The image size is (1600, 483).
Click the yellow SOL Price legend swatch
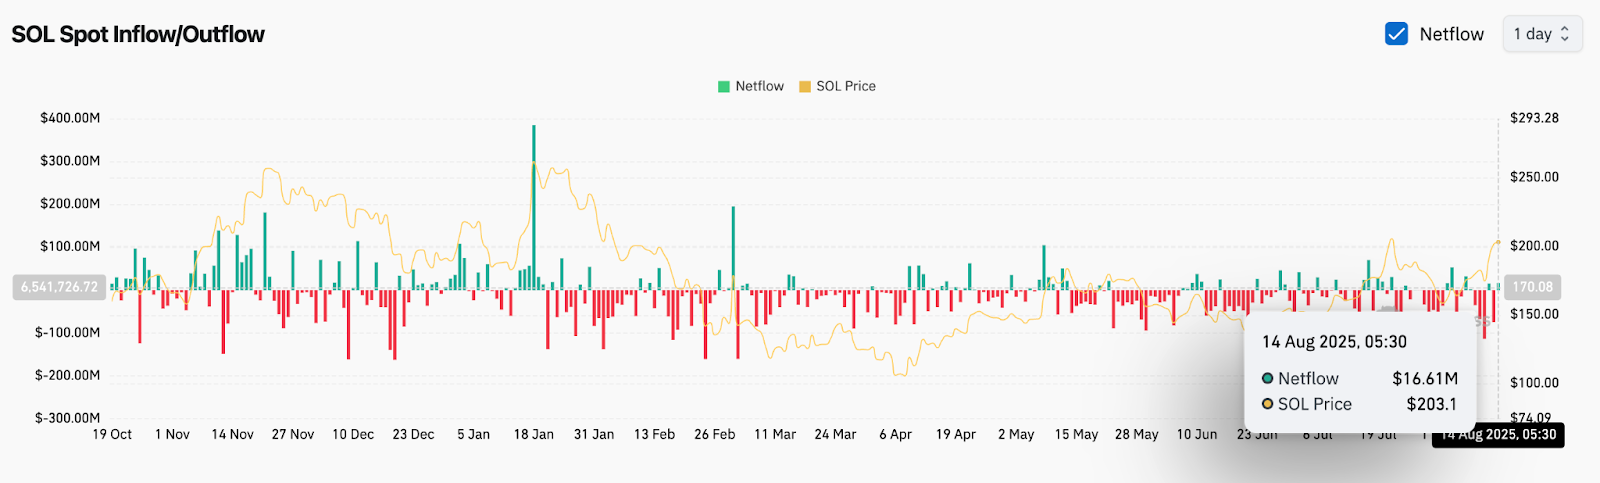[x=805, y=87]
